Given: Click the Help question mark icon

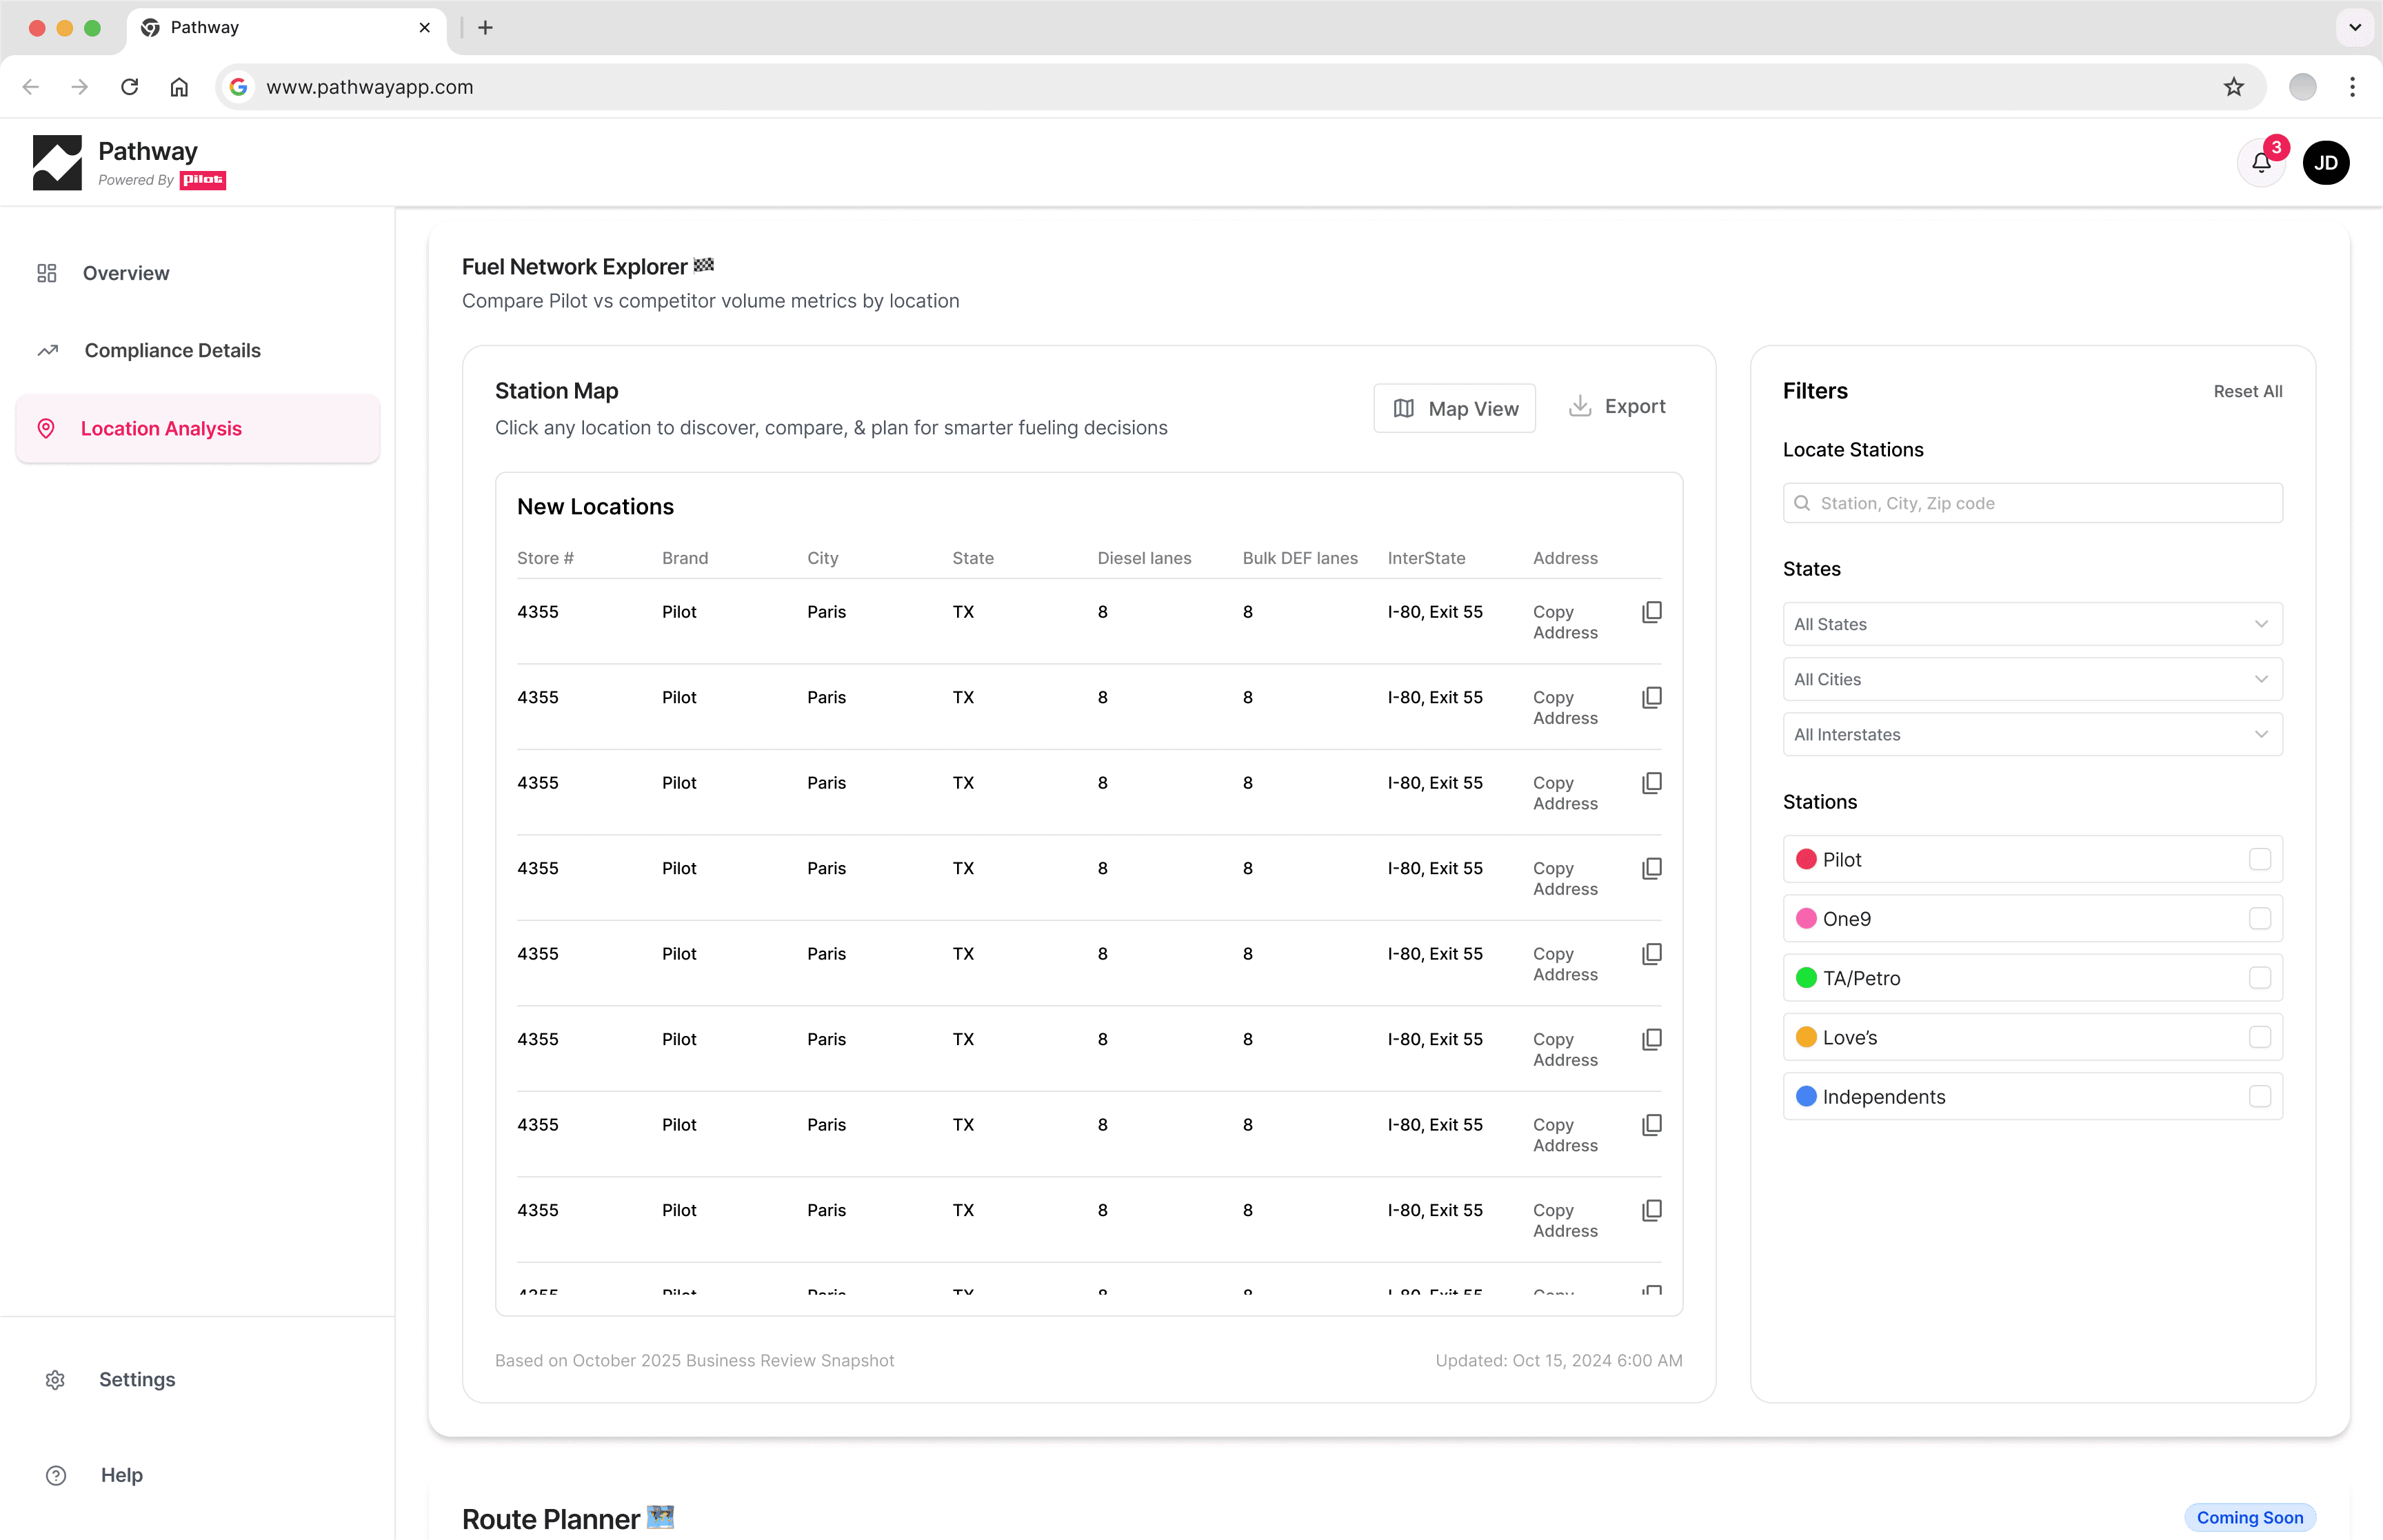Looking at the screenshot, I should tap(56, 1475).
